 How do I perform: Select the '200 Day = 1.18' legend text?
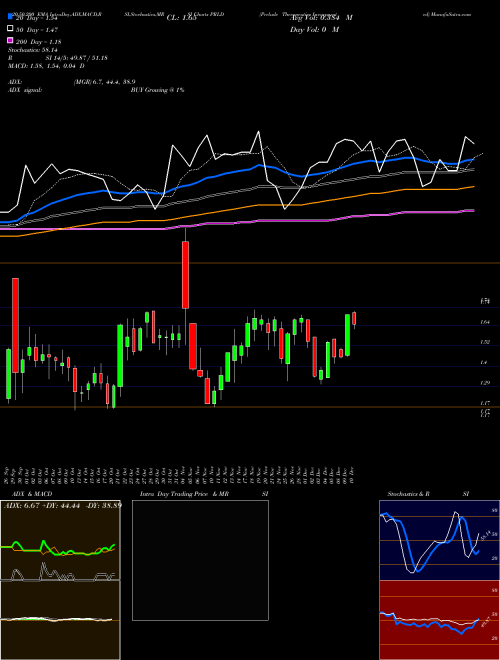click(x=38, y=42)
